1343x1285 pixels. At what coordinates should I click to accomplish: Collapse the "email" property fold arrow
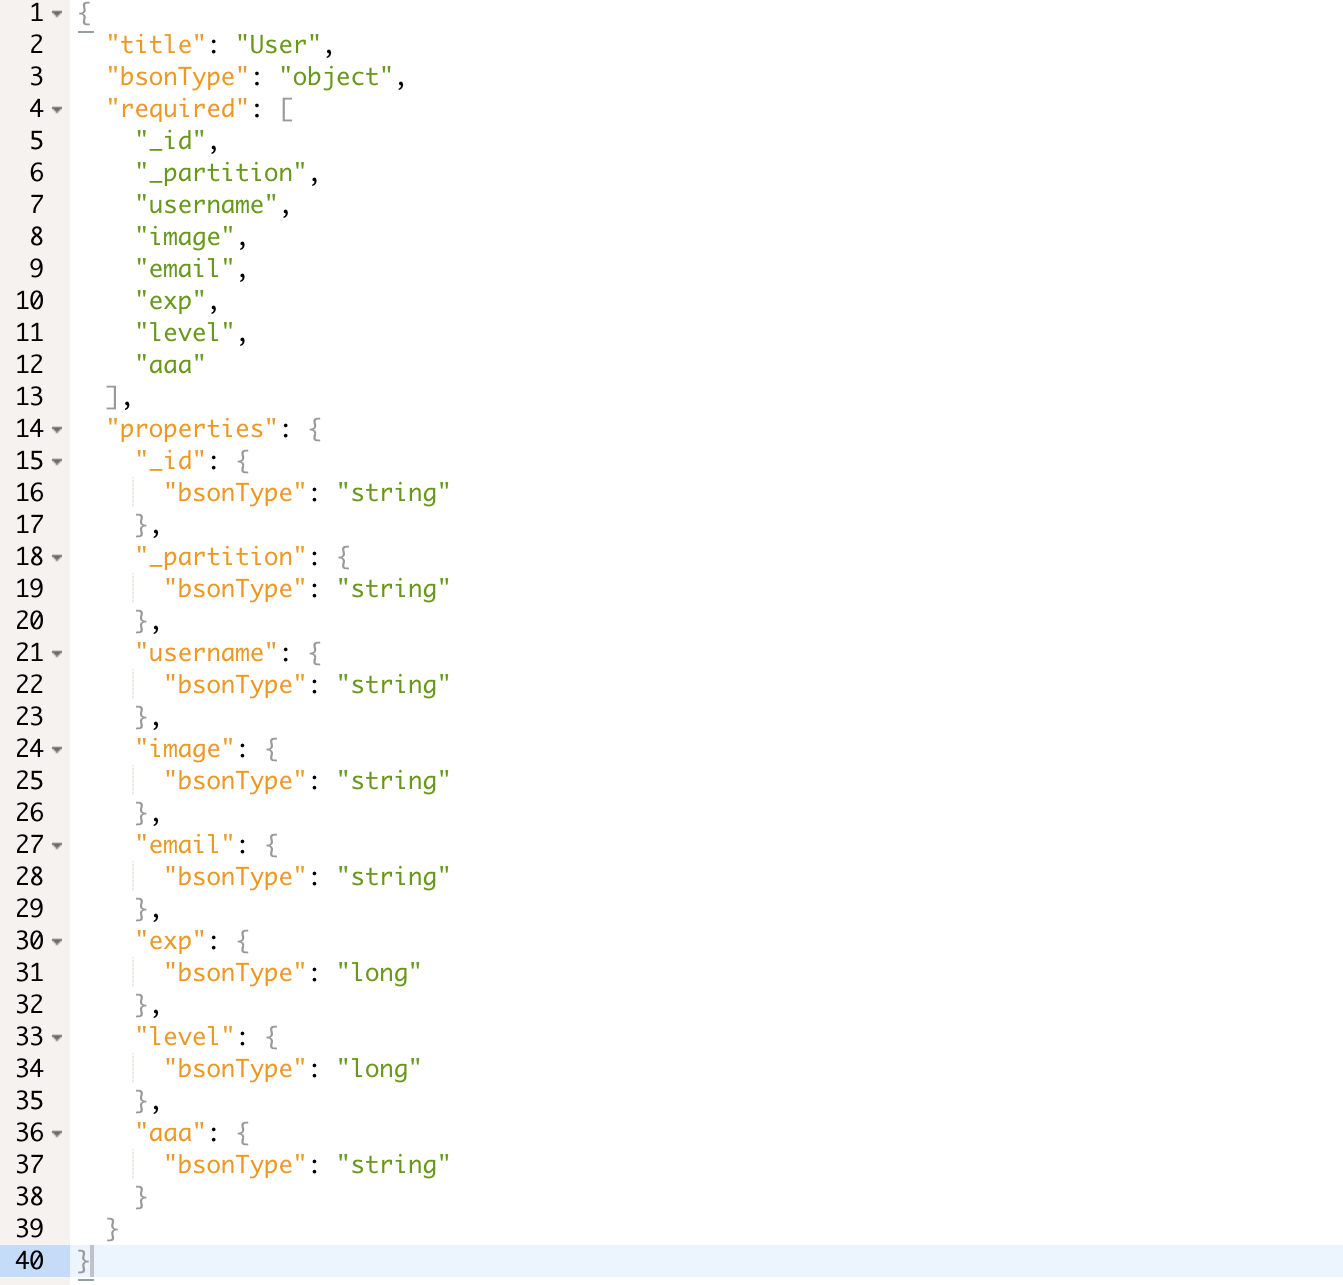click(56, 846)
